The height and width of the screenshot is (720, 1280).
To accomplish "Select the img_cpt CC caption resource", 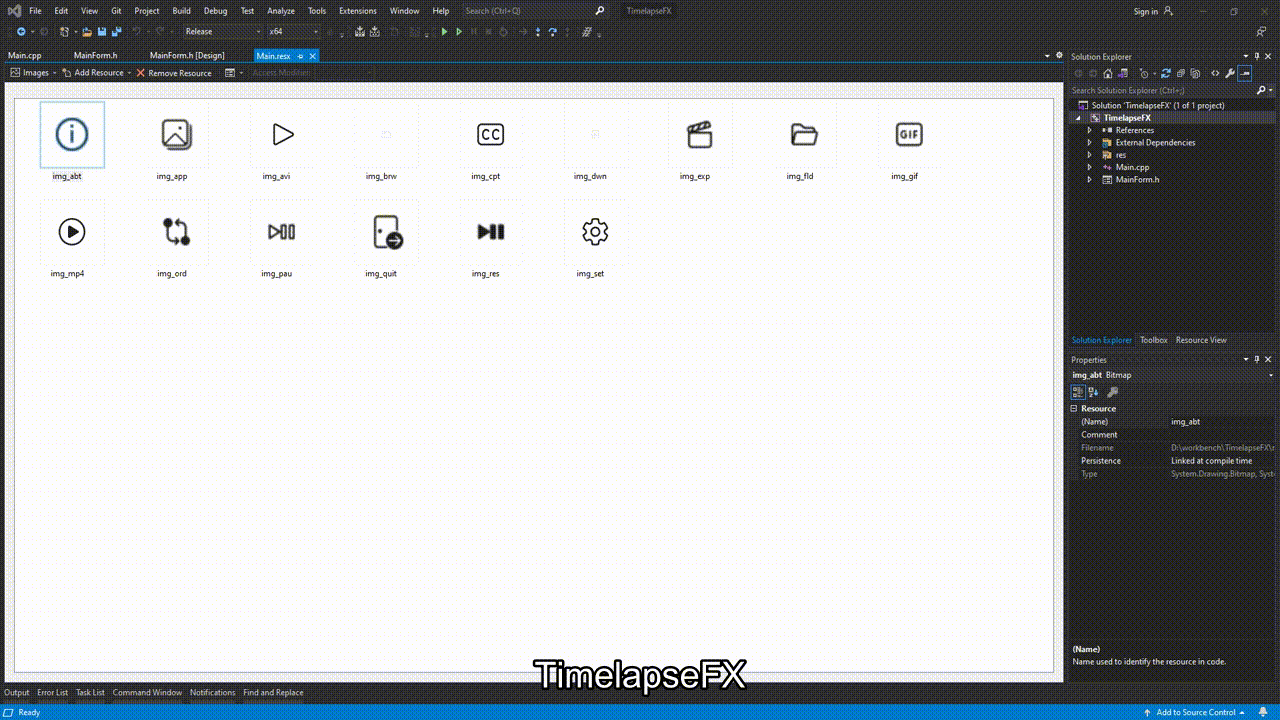I will pyautogui.click(x=490, y=134).
